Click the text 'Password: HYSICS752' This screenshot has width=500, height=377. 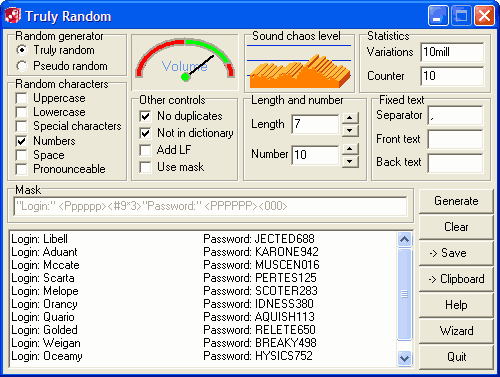pyautogui.click(x=258, y=356)
